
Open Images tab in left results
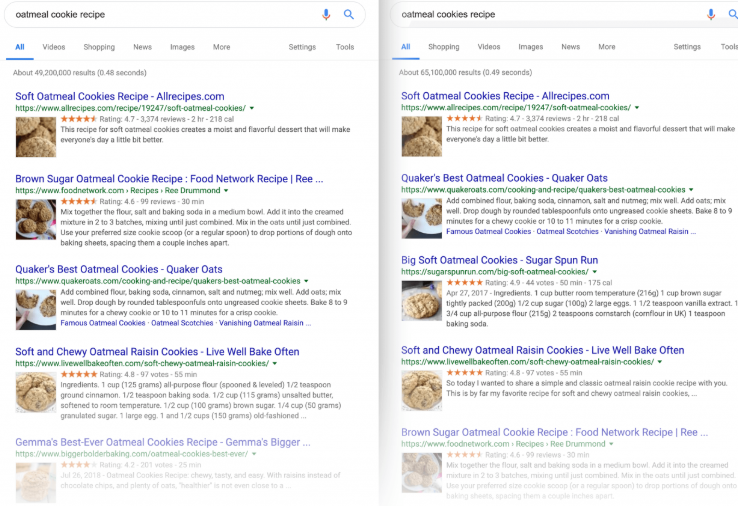[x=182, y=47]
